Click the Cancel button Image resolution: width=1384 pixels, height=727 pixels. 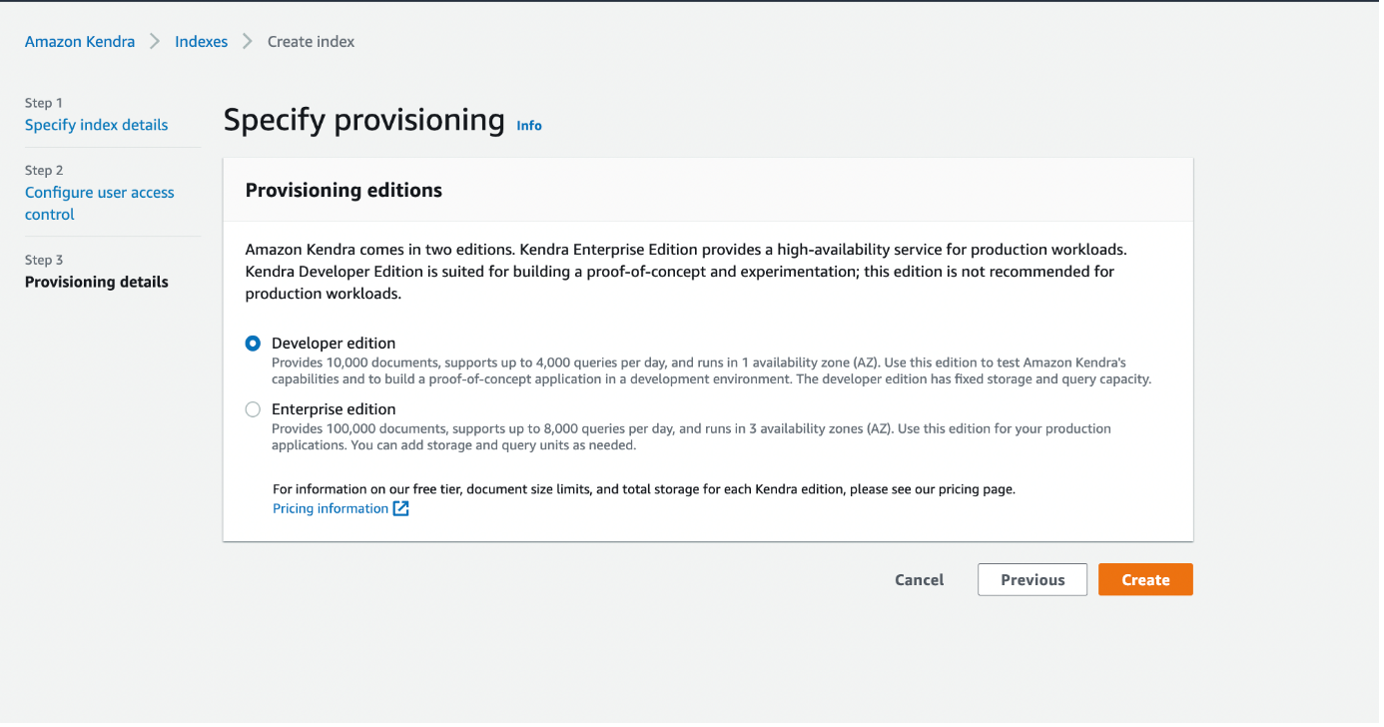[x=919, y=581]
